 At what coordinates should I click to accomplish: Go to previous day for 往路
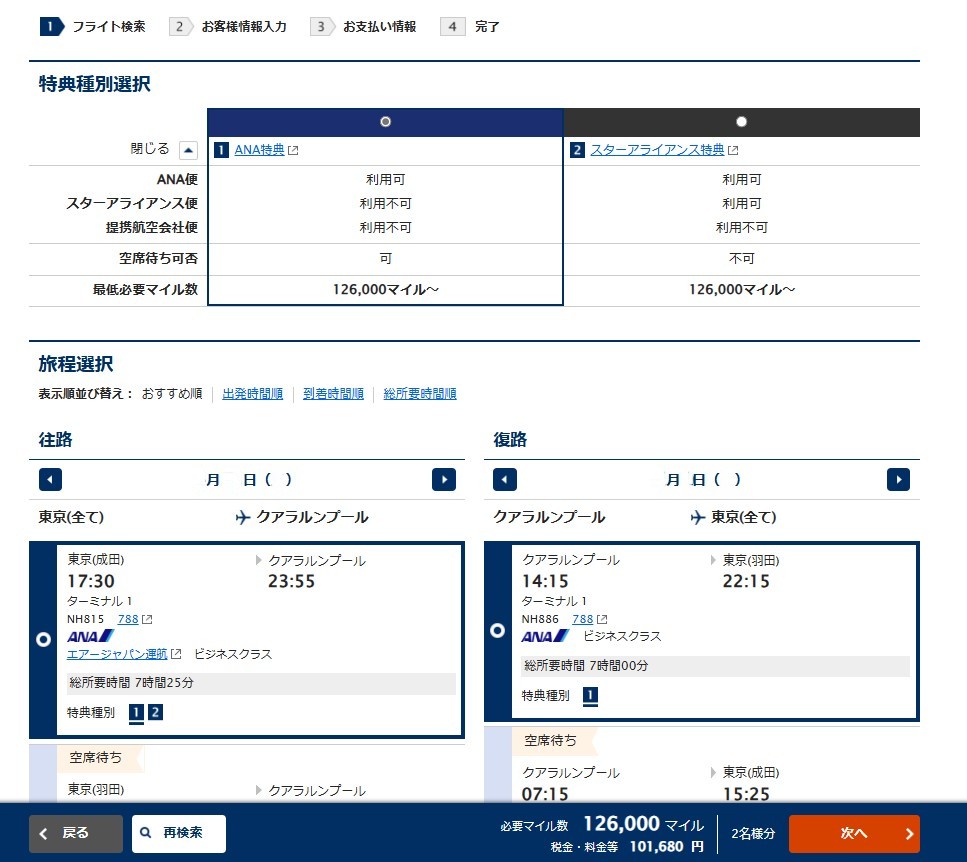coord(50,480)
